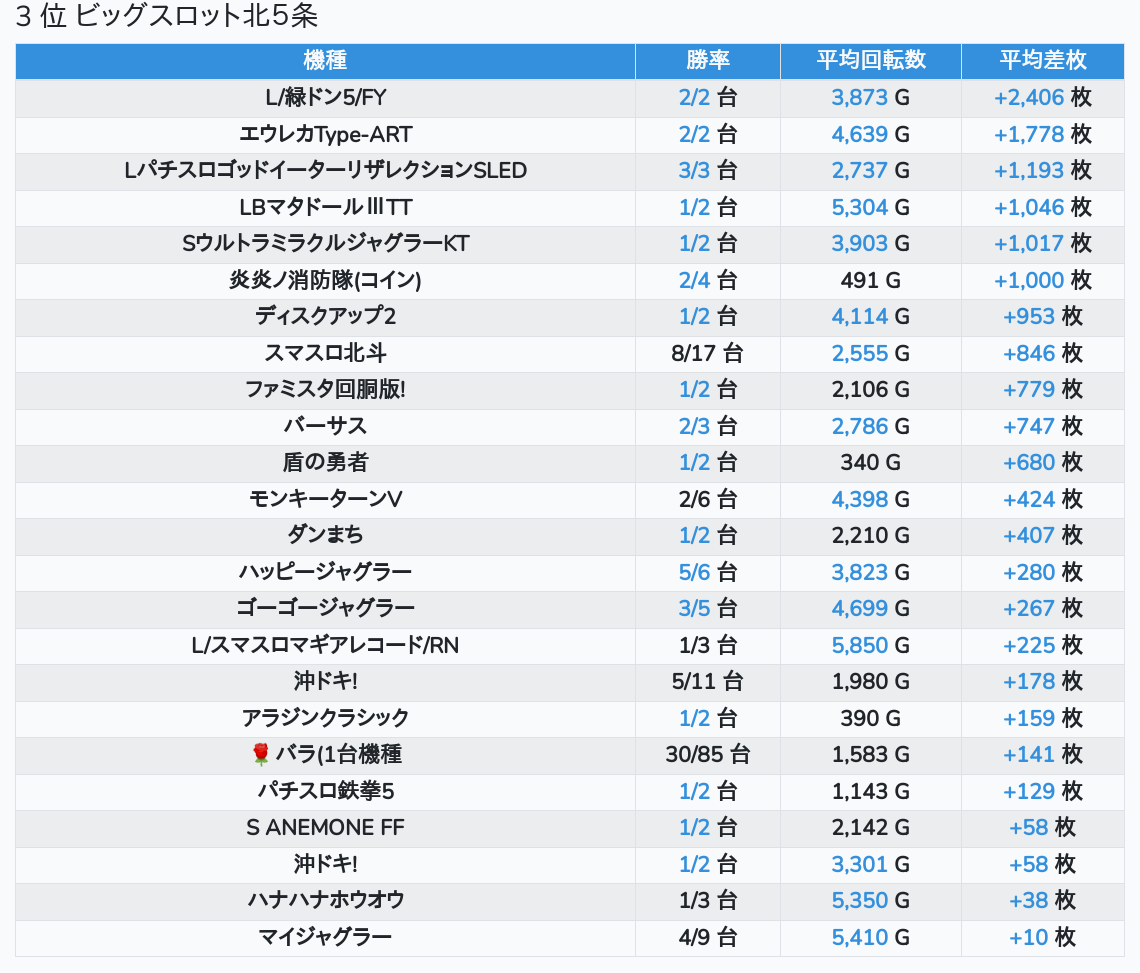Click average difference +953 枚

1043,316
